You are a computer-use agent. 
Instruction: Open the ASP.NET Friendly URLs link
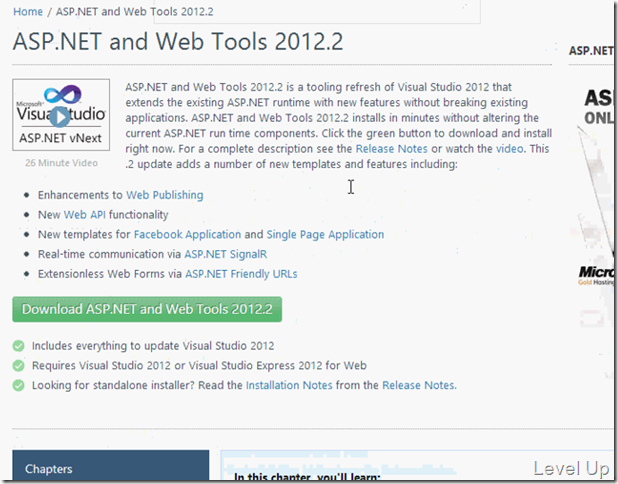click(x=241, y=274)
